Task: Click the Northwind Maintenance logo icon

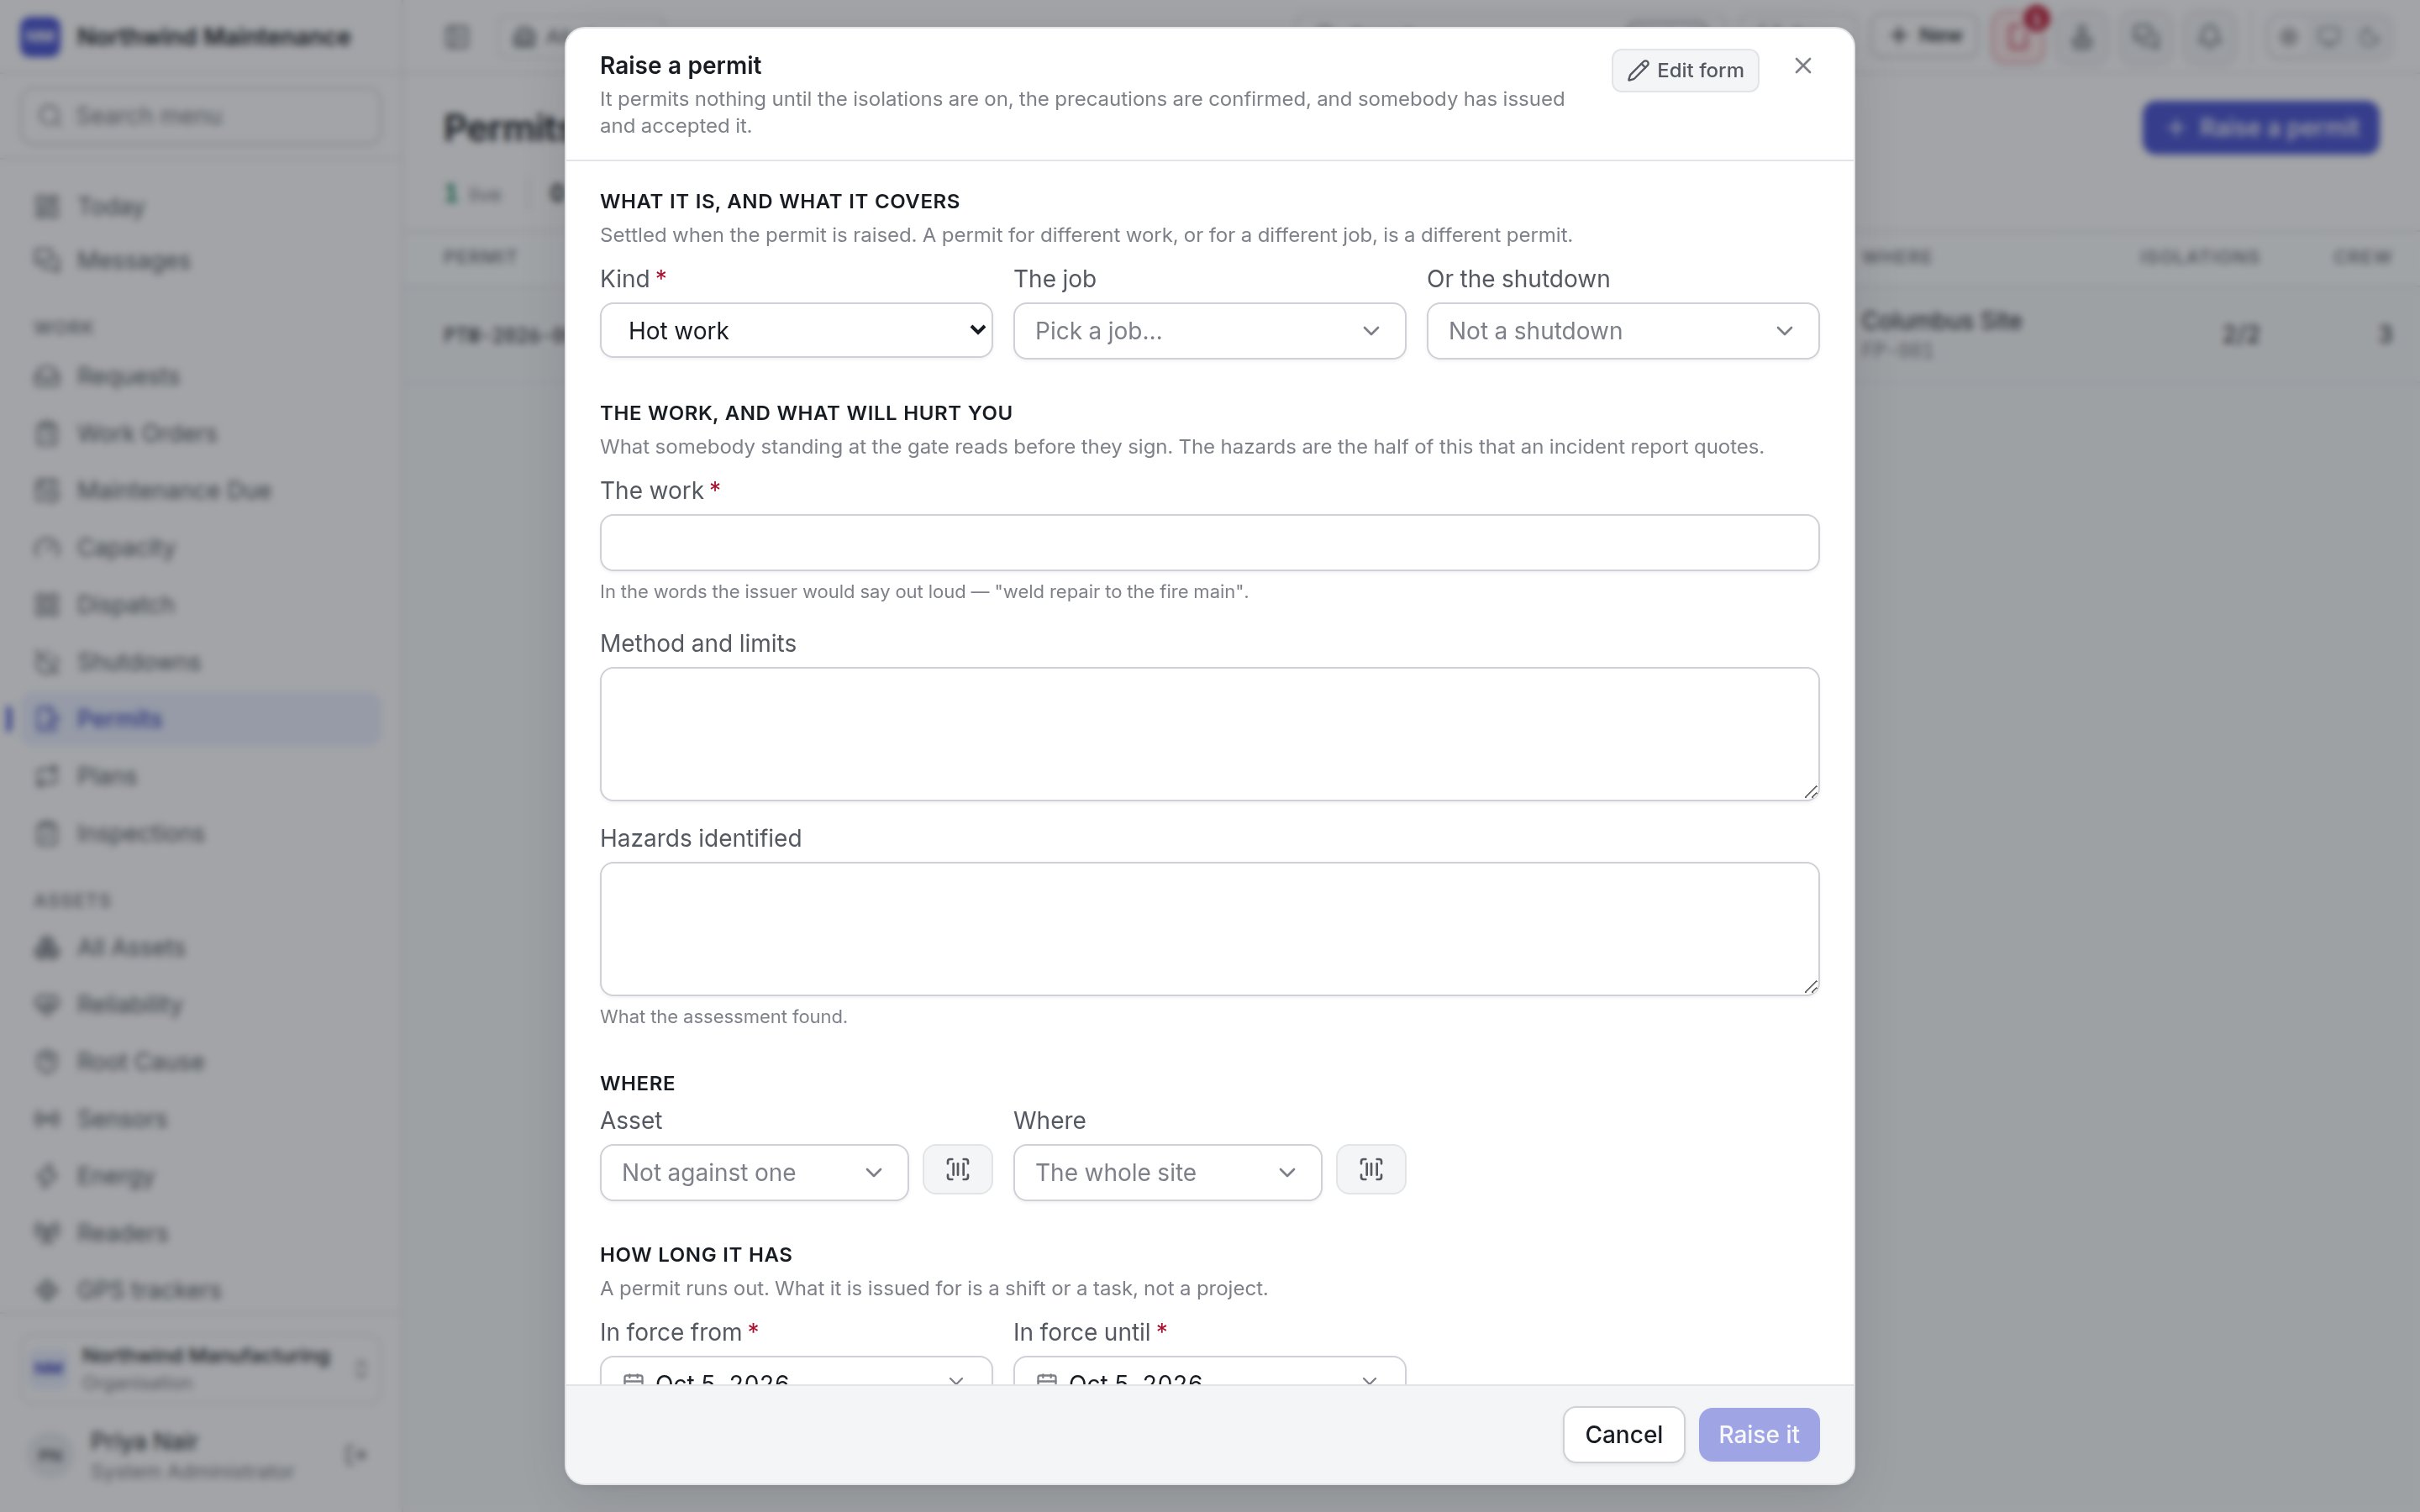Action: (x=40, y=37)
